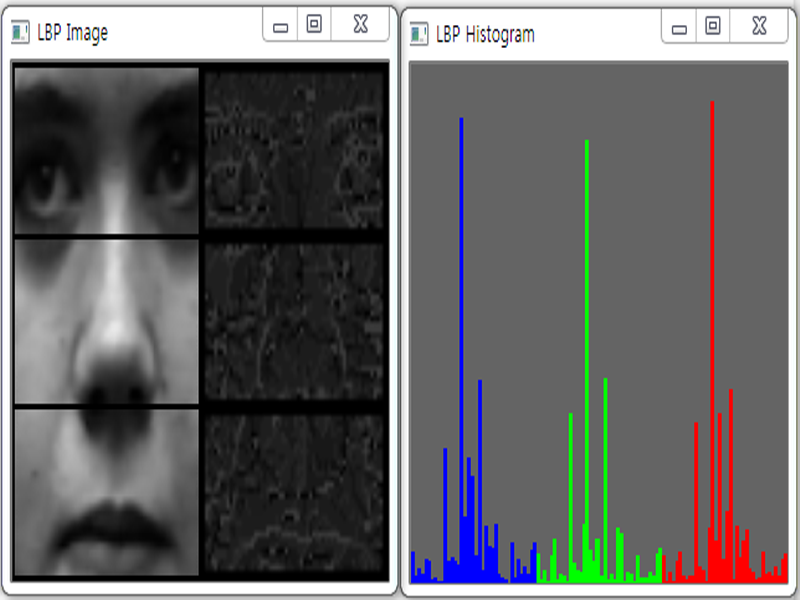The width and height of the screenshot is (800, 600).
Task: Select the mouth region LBP texture image
Action: point(294,493)
